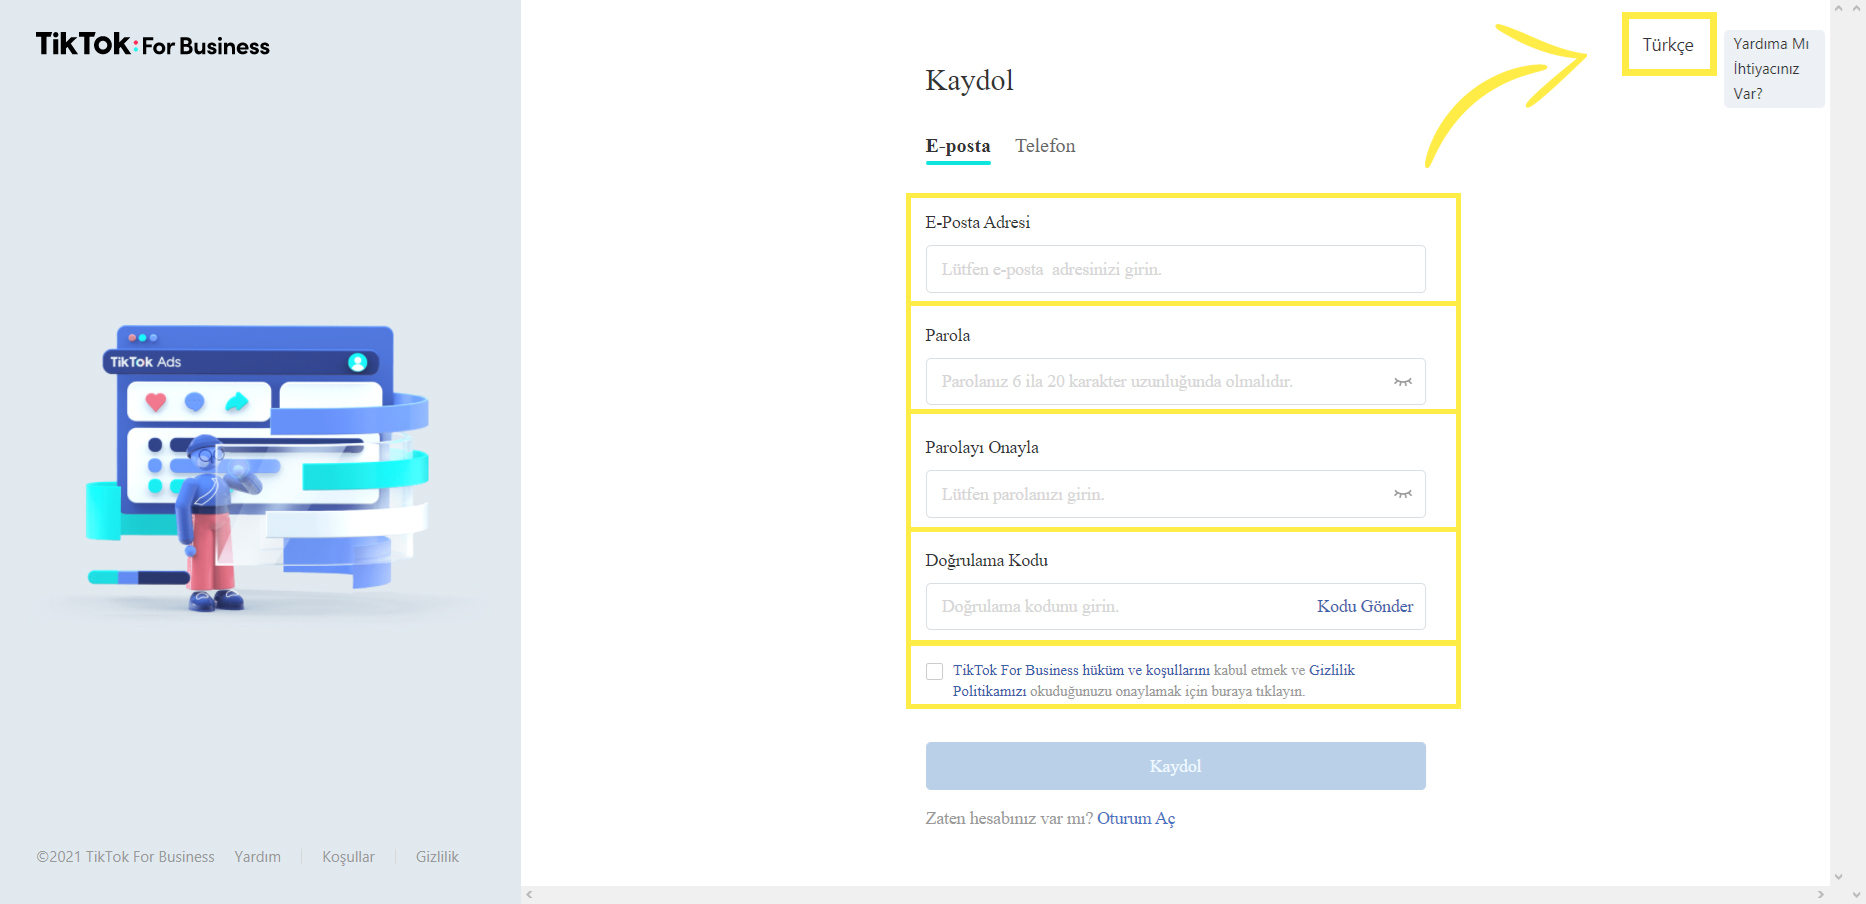This screenshot has width=1866, height=904.
Task: Open the Türkçe language dropdown
Action: click(1668, 45)
